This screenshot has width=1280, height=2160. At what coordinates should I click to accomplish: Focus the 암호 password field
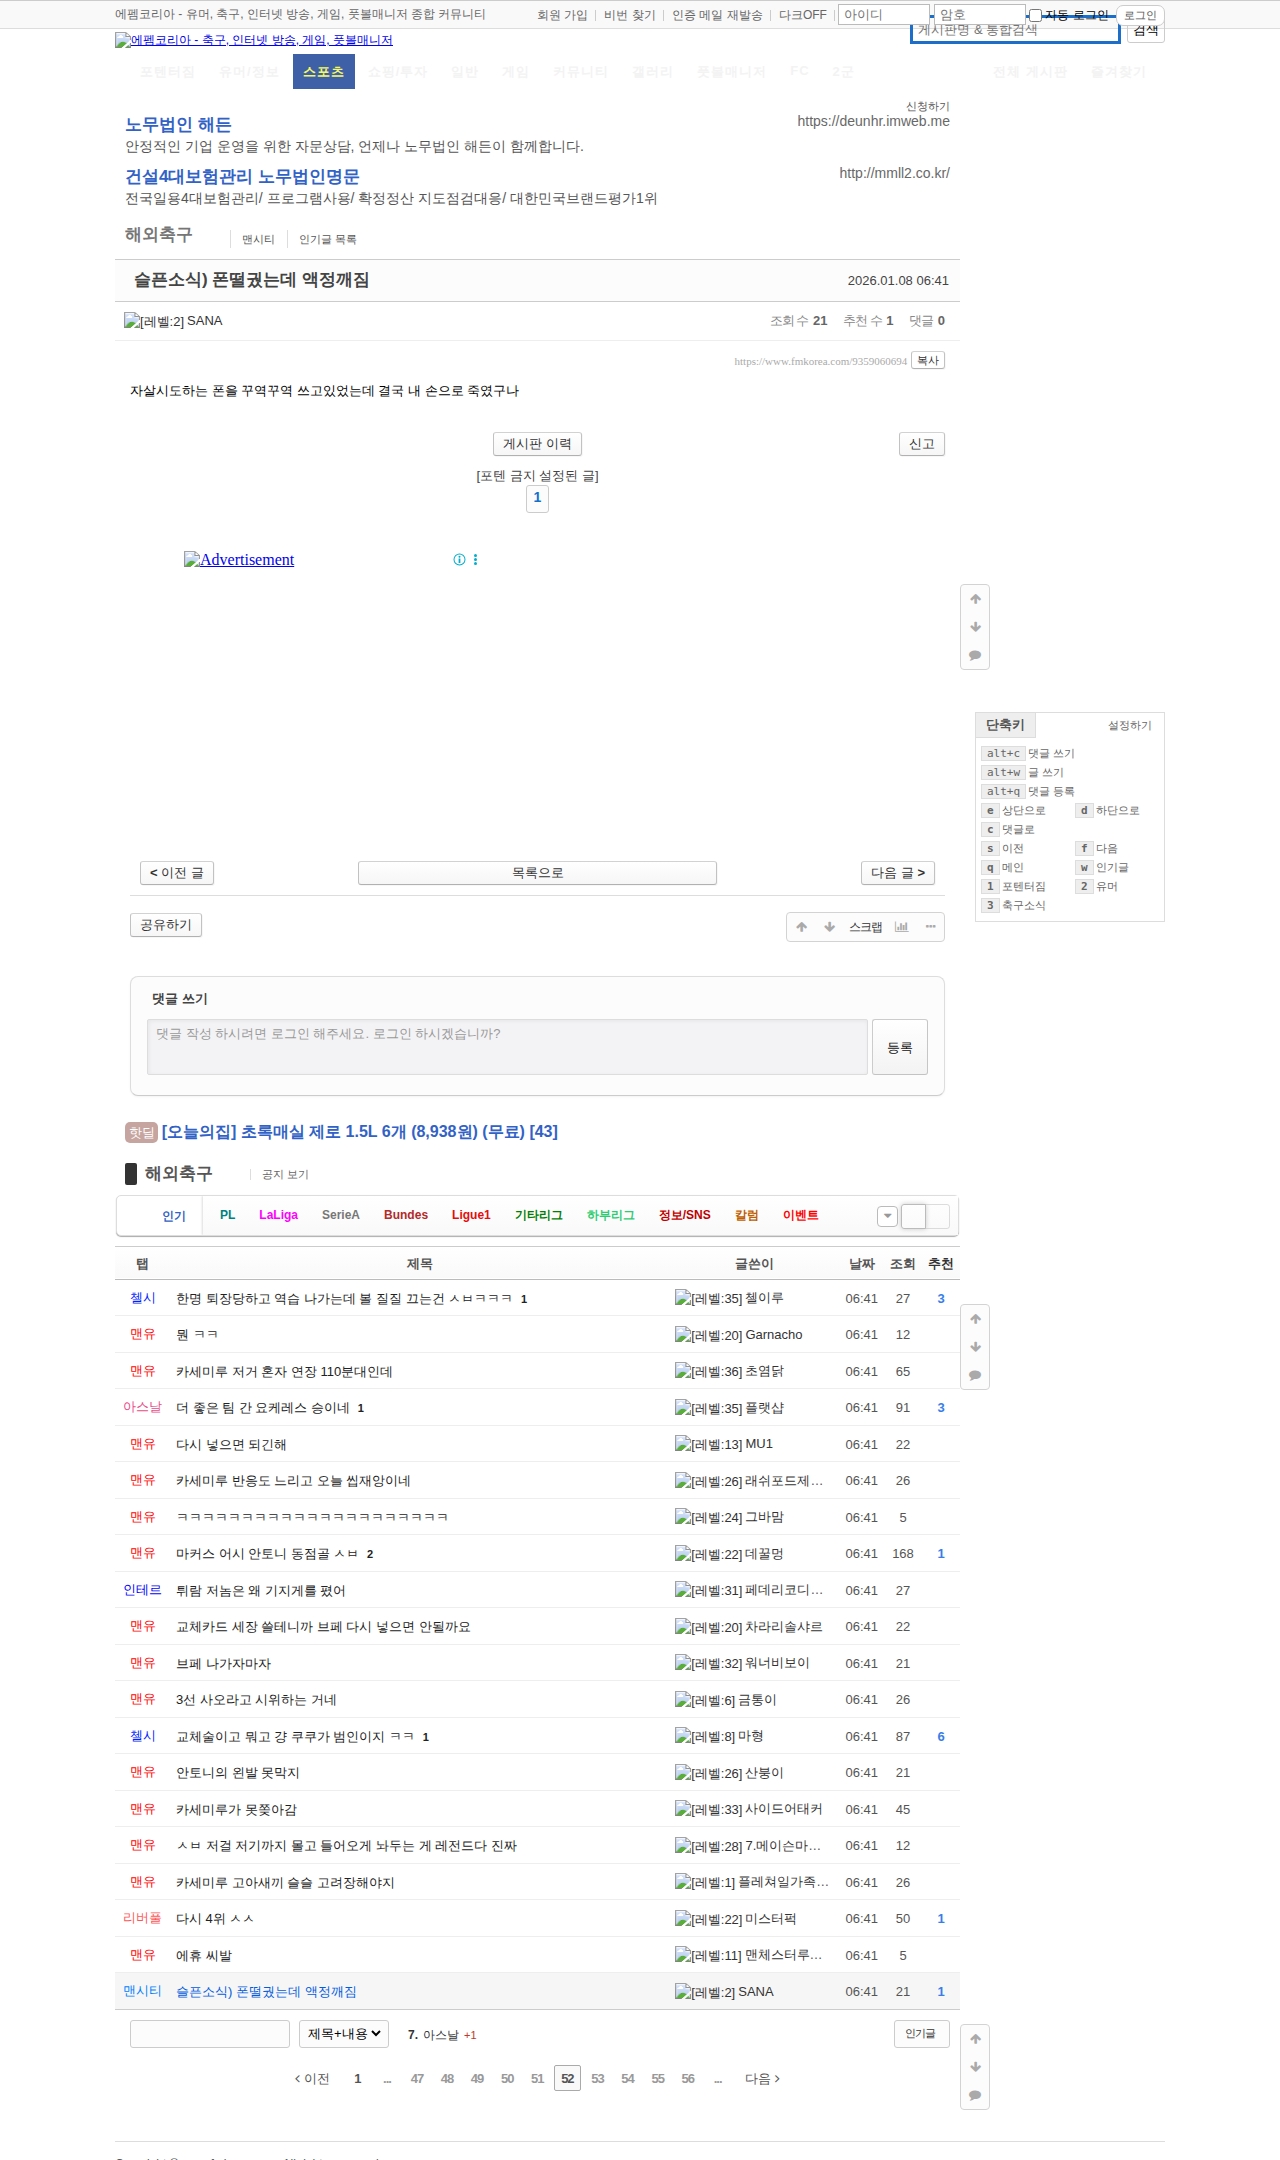point(980,15)
